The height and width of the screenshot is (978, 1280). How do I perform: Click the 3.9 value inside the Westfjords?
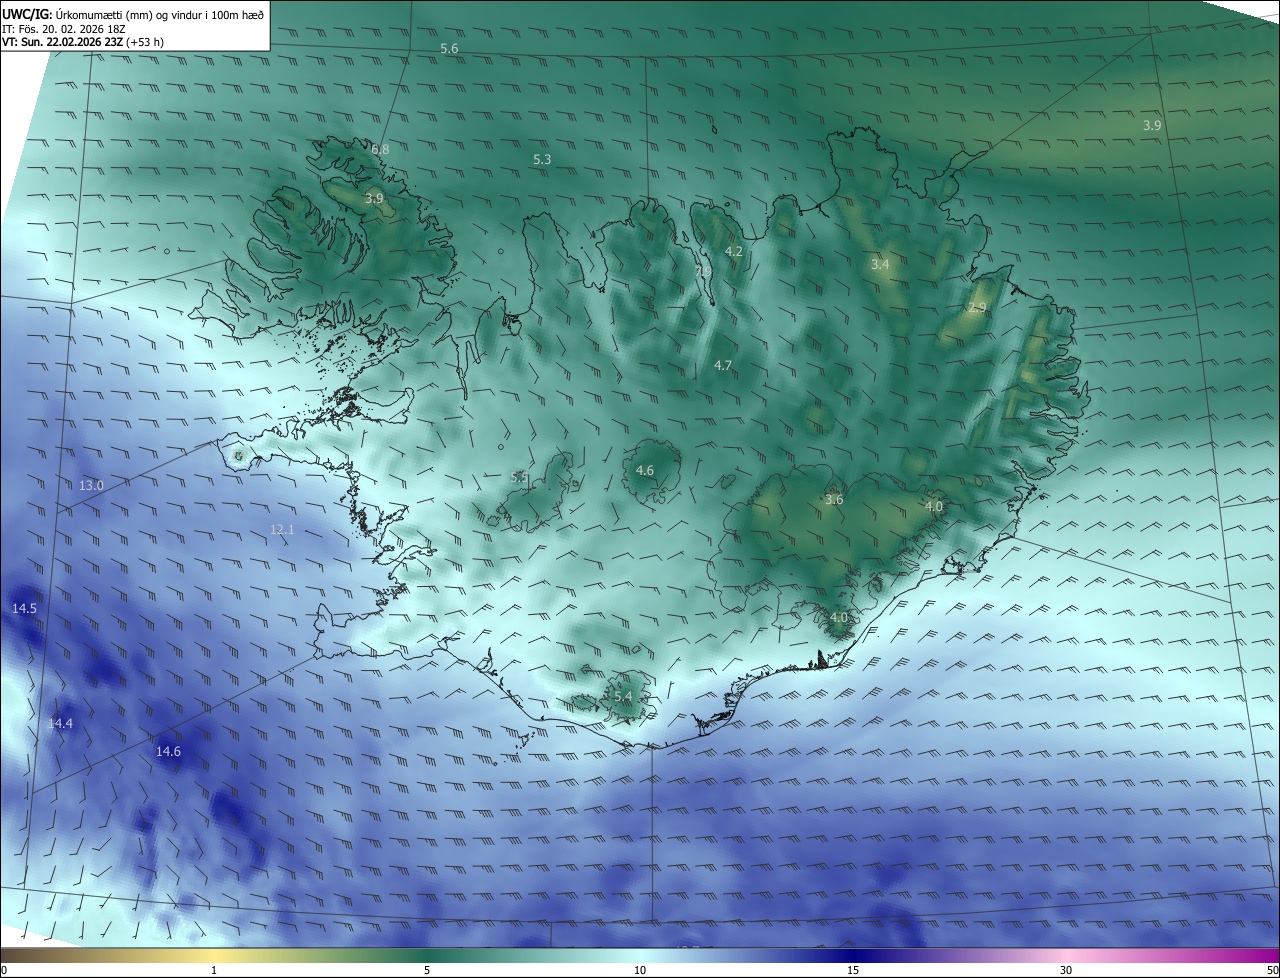pyautogui.click(x=374, y=199)
